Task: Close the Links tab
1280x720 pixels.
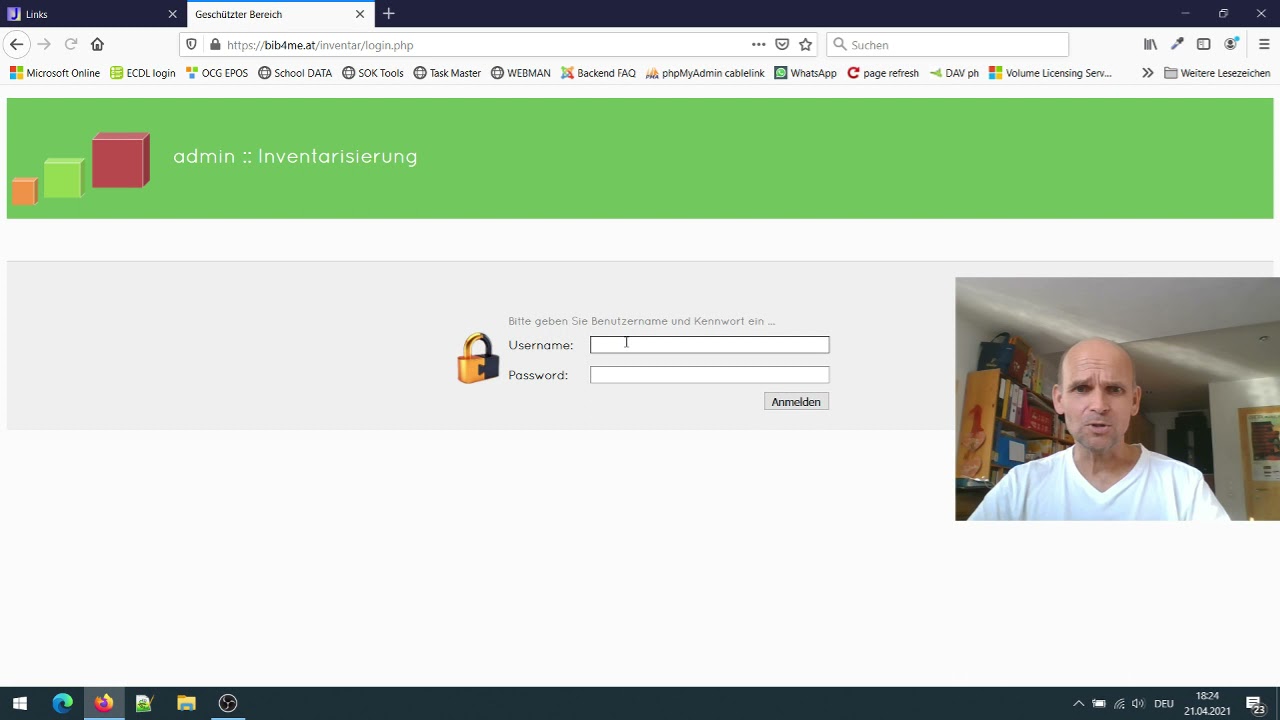Action: pos(172,14)
